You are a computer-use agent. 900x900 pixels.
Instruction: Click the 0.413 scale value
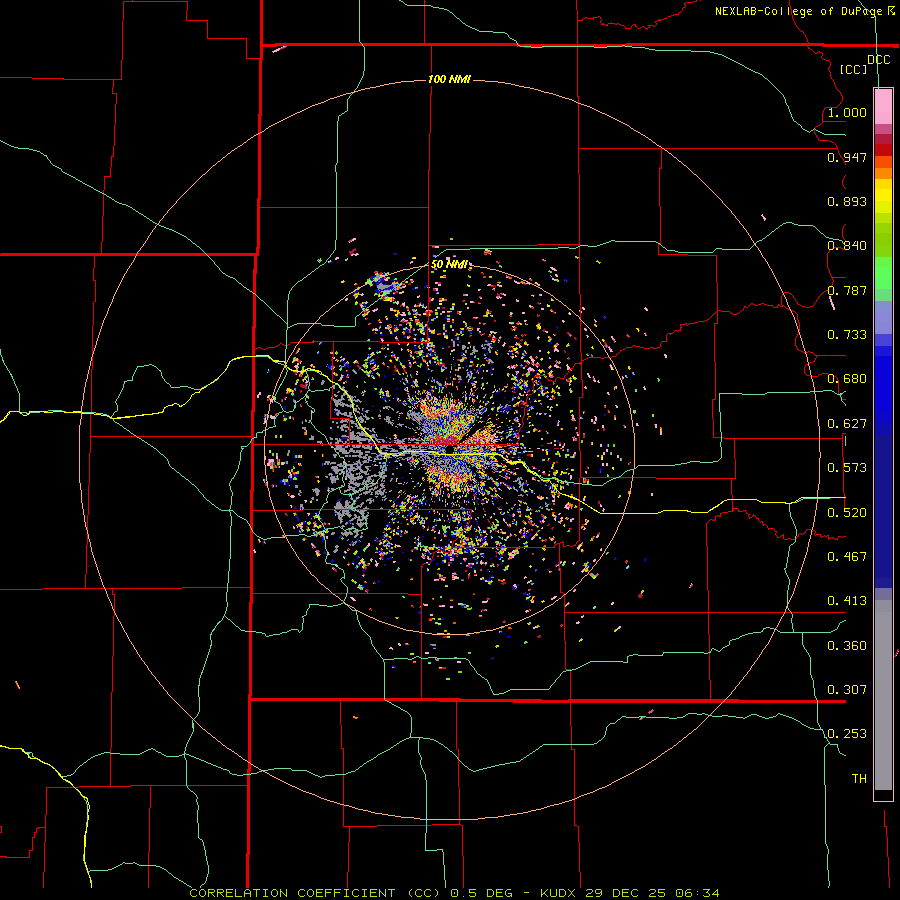pyautogui.click(x=847, y=601)
